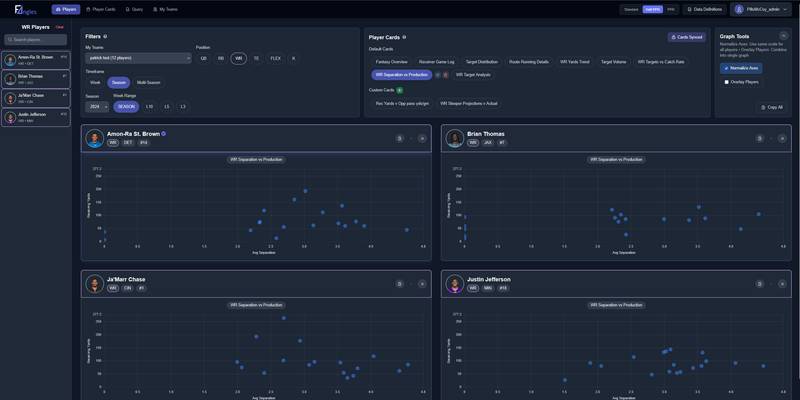Switch to the Query tab
This screenshot has height=400, width=800.
(134, 9)
